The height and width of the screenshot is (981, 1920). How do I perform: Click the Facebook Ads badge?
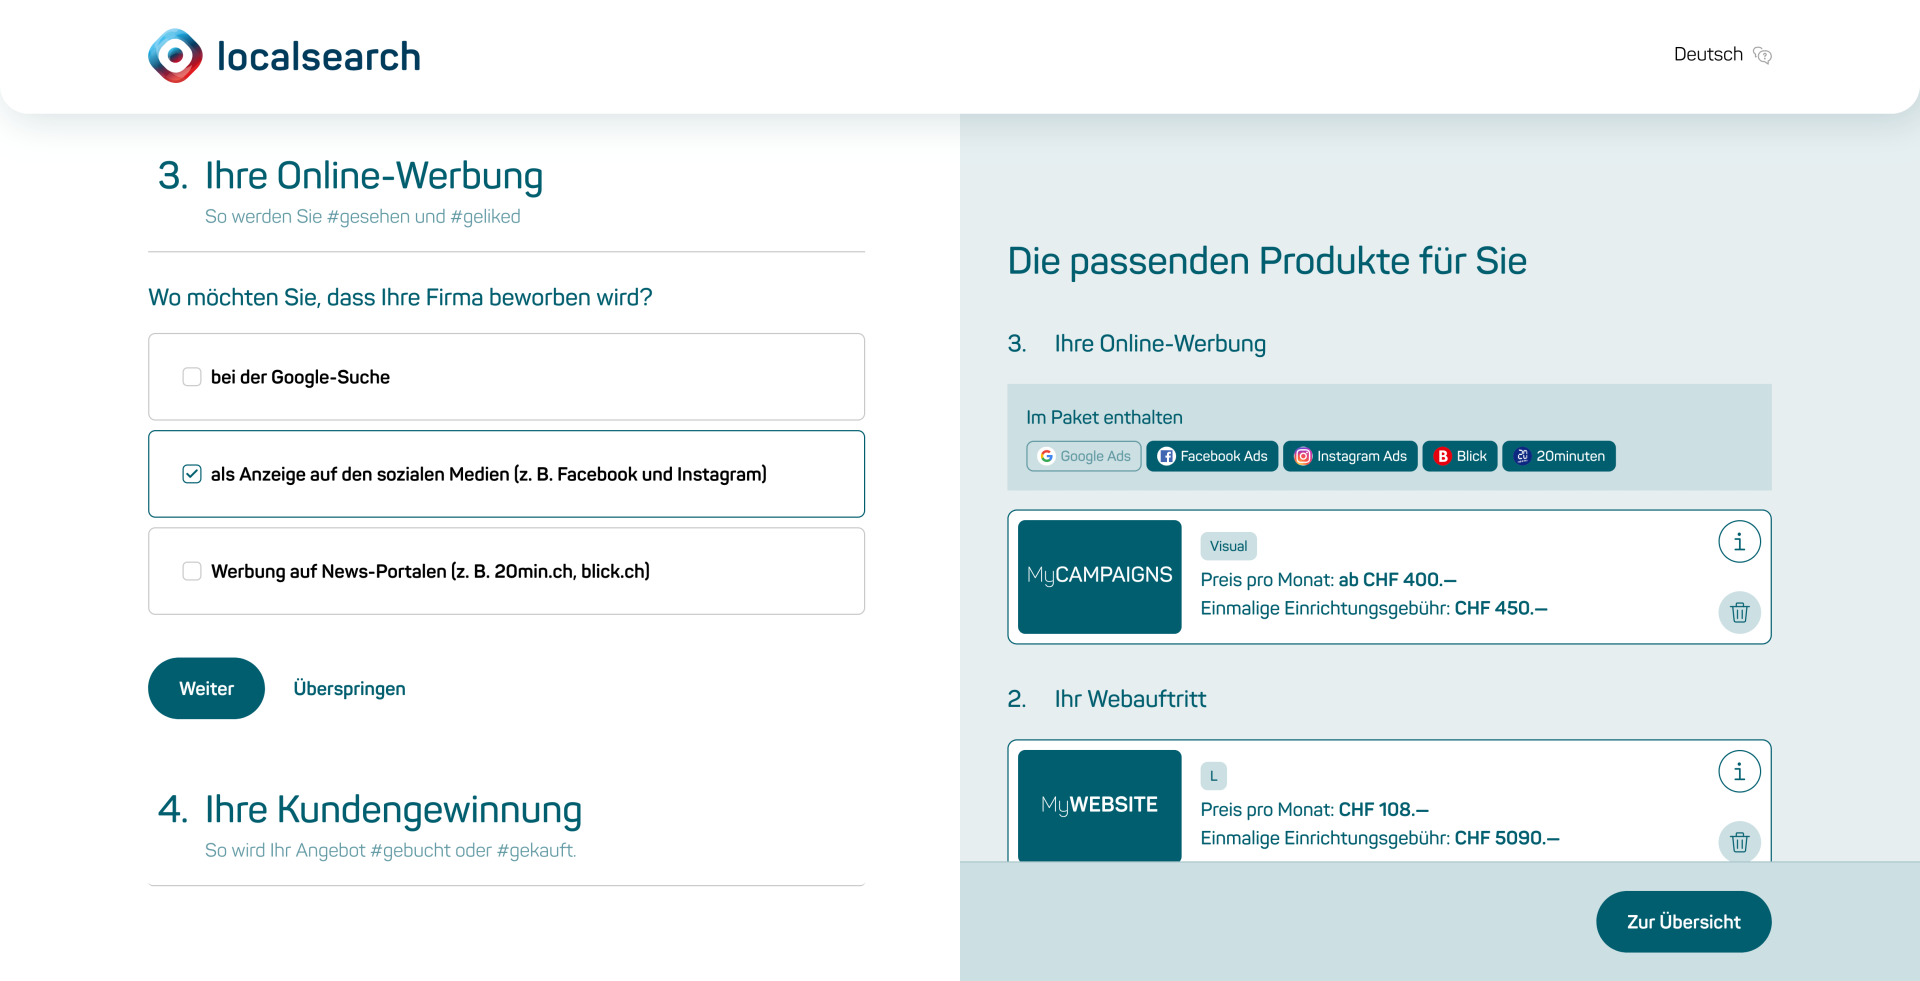[x=1212, y=456]
